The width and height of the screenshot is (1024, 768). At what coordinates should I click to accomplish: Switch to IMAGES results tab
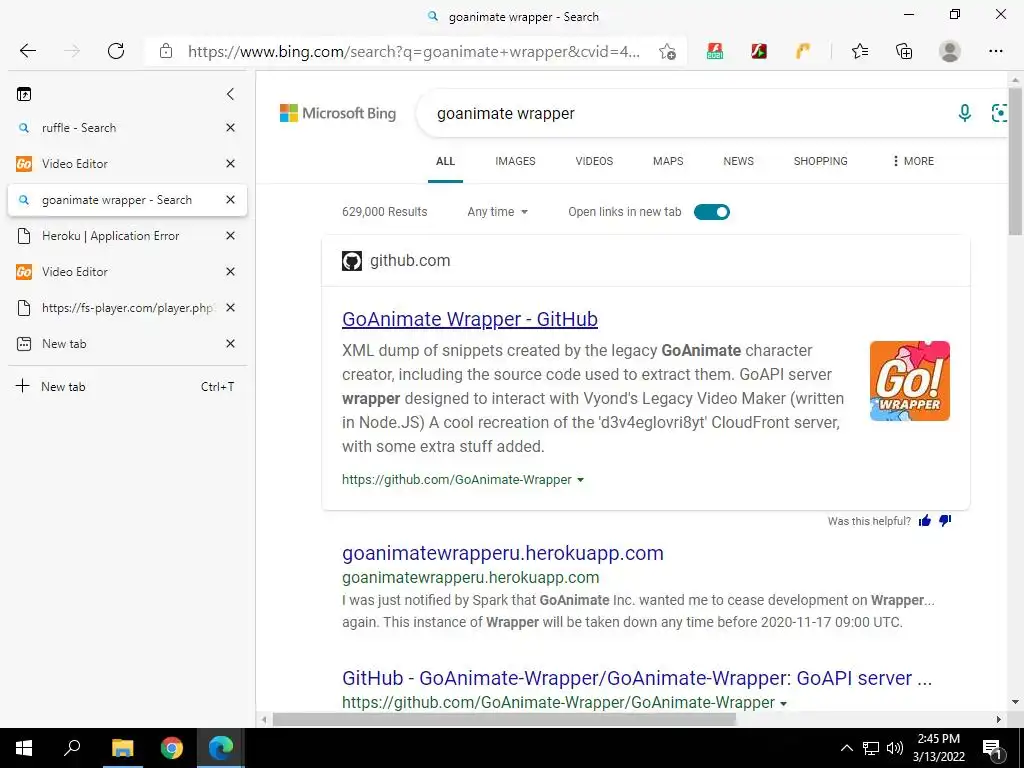515,161
